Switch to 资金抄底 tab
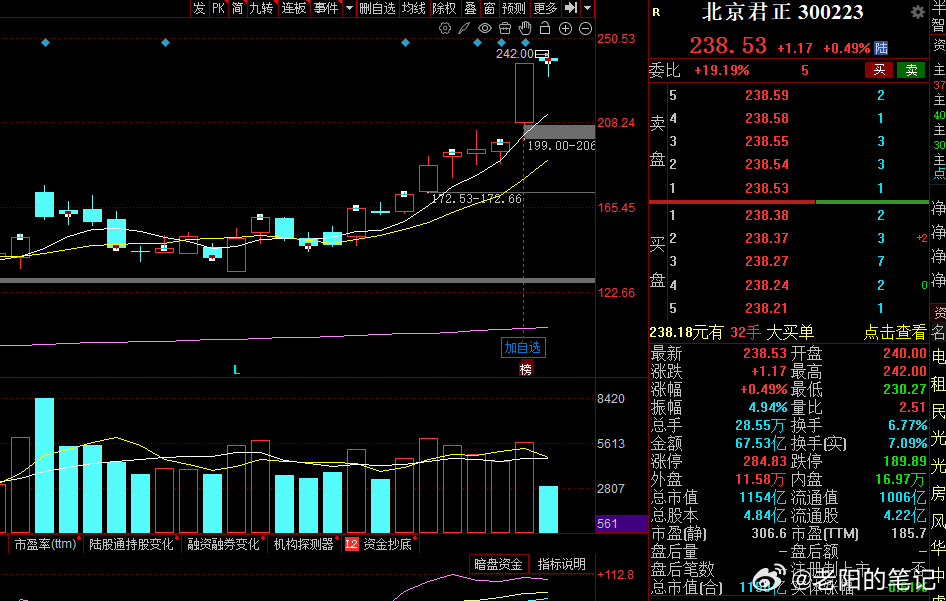 click(x=387, y=544)
